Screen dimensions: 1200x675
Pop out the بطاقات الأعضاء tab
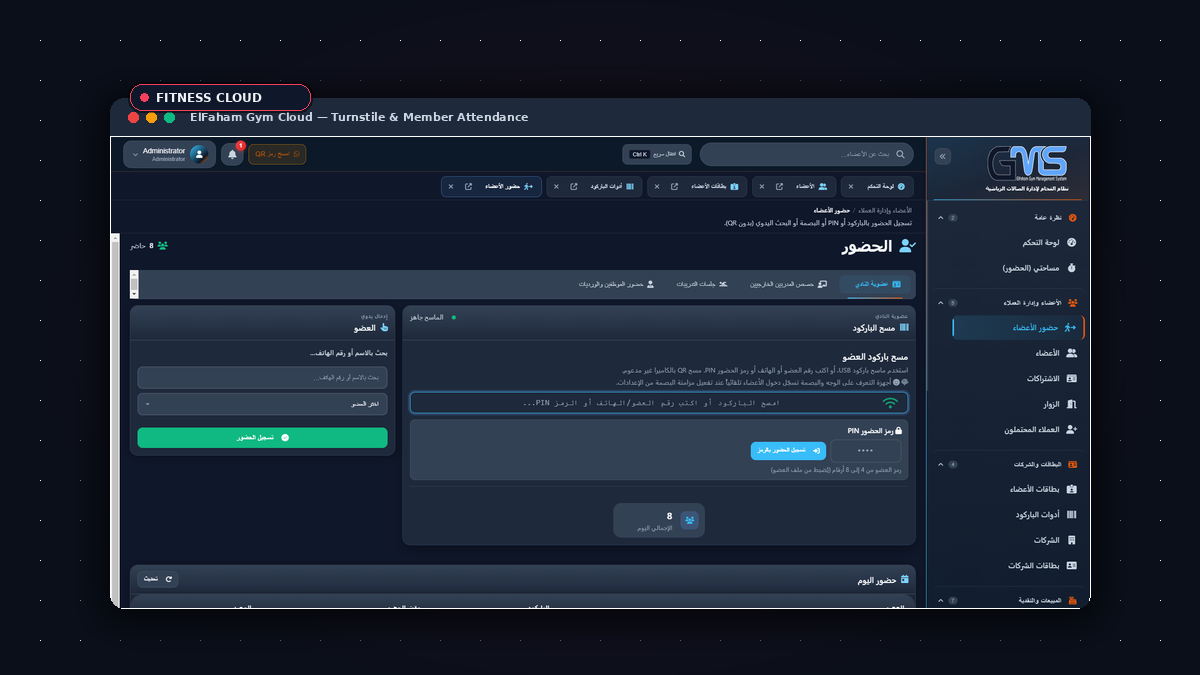pos(674,187)
